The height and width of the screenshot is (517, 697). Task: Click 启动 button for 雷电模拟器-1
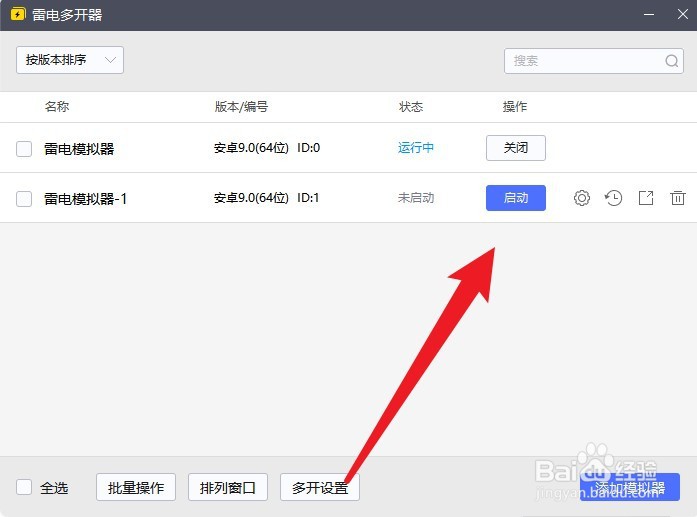(x=516, y=198)
